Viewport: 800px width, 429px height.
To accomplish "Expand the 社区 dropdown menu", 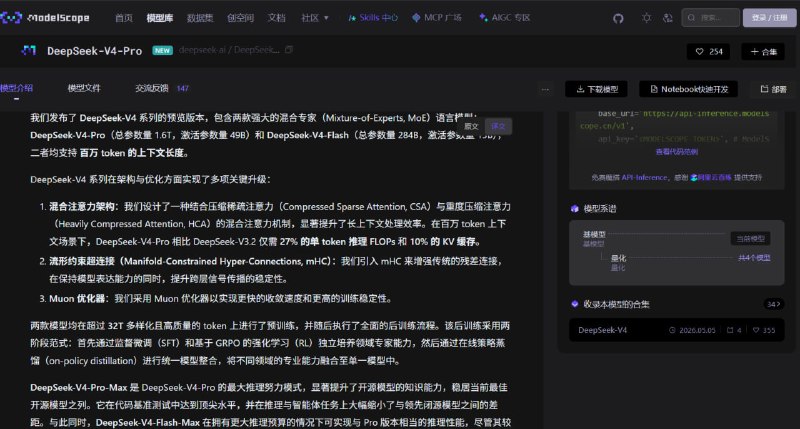I will coord(315,18).
